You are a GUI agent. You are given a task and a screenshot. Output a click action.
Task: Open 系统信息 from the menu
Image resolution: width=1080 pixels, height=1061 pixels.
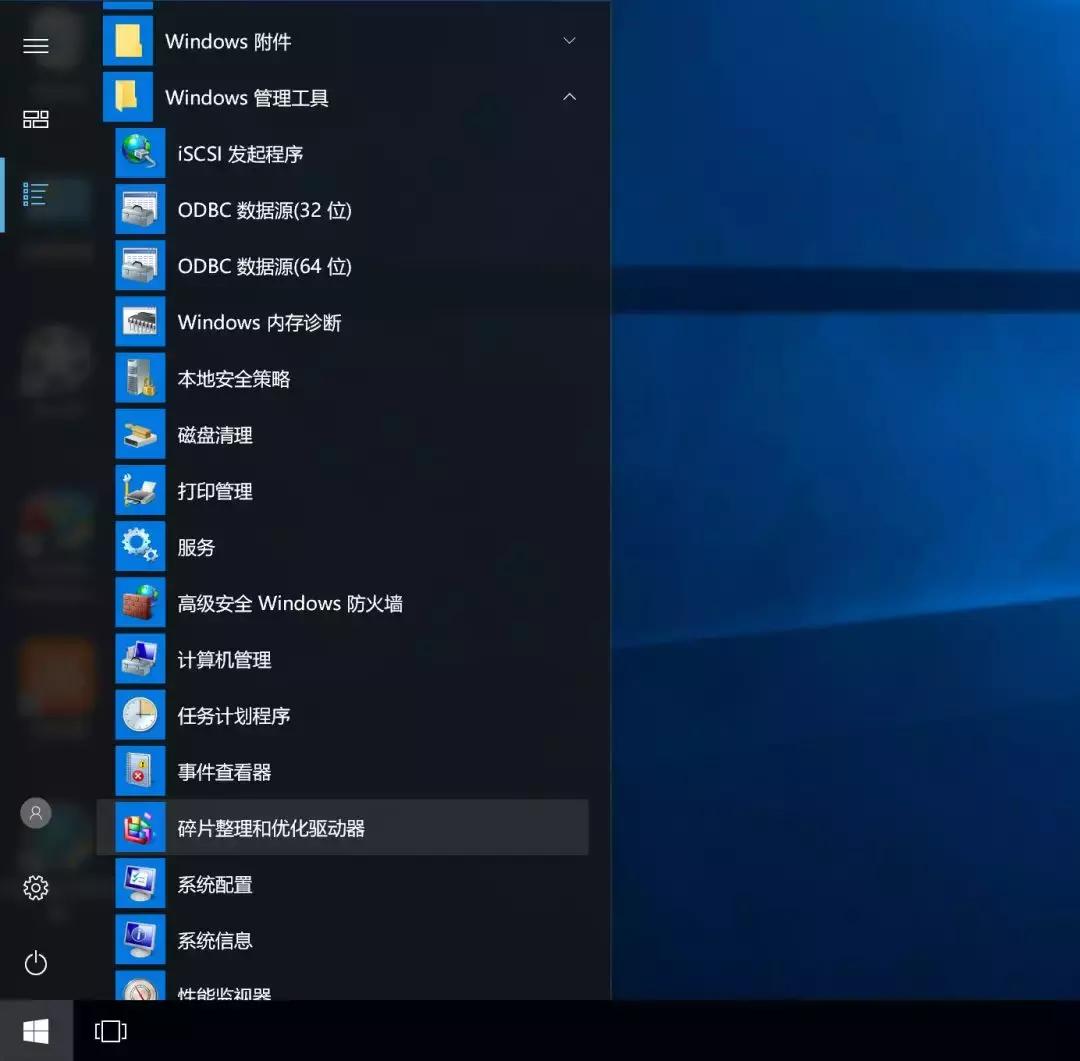140,939
